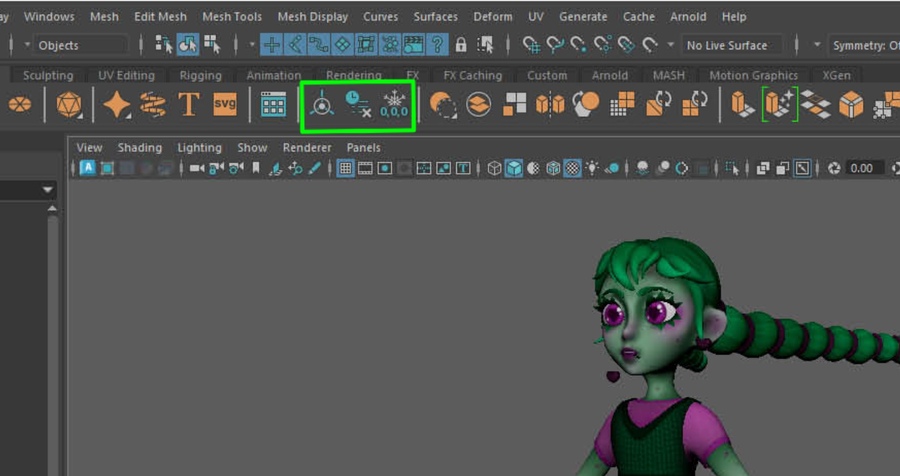Click the SVG import shelf icon
This screenshot has width=900, height=476.
point(225,105)
